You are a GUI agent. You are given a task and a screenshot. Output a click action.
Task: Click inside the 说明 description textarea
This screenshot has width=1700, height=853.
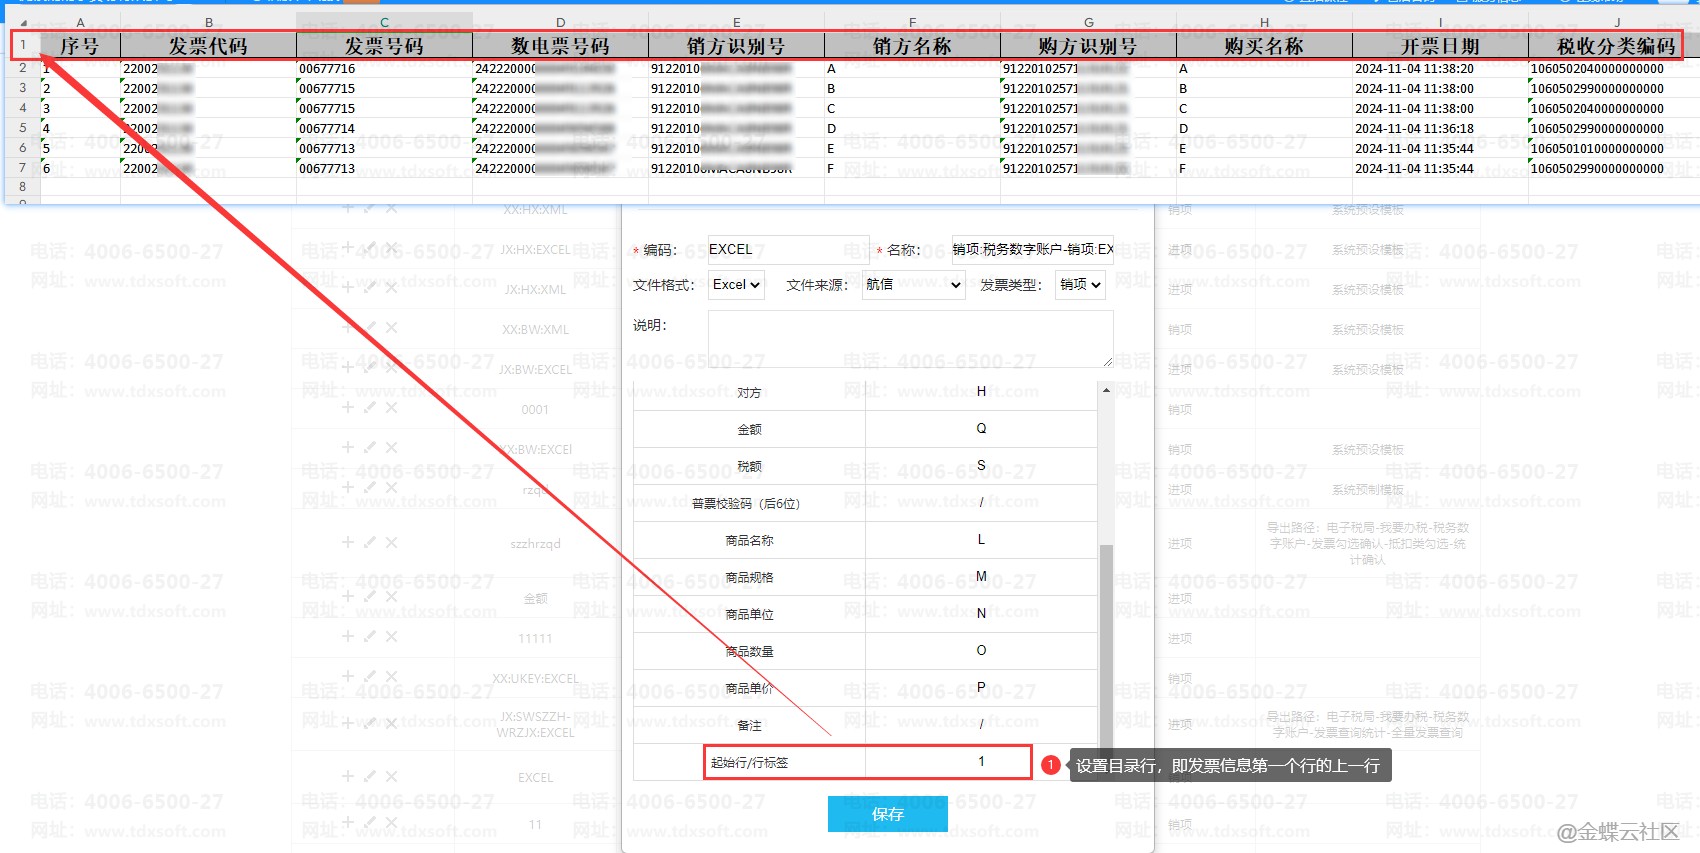tap(910, 338)
